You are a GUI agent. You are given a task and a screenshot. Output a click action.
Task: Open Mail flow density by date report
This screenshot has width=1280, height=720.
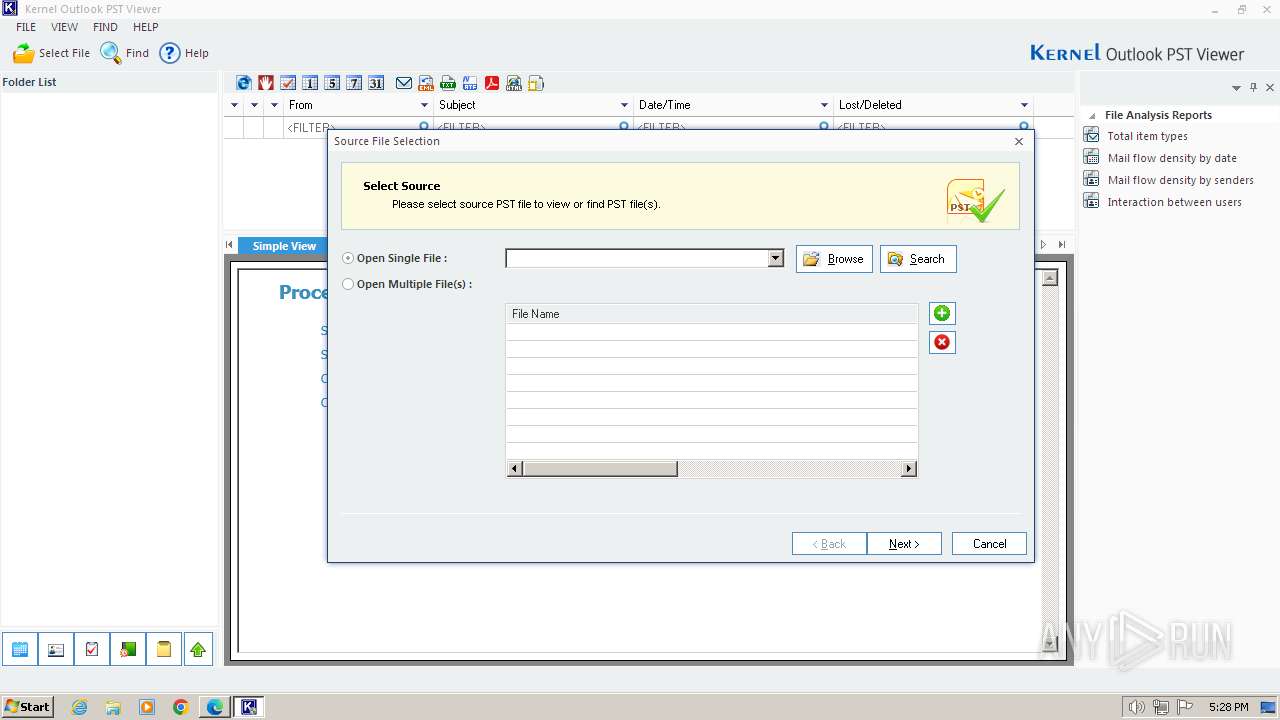(x=1172, y=158)
